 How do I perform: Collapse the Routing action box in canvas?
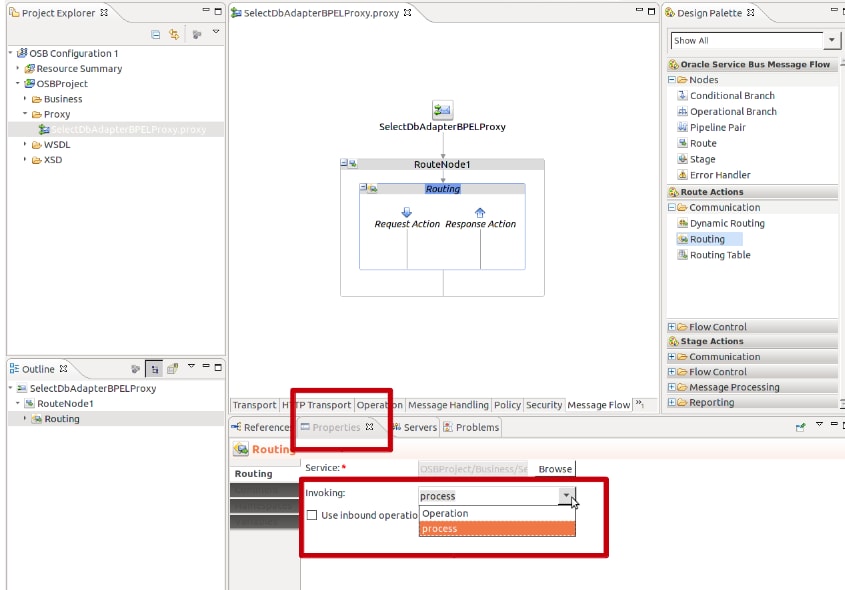click(363, 187)
